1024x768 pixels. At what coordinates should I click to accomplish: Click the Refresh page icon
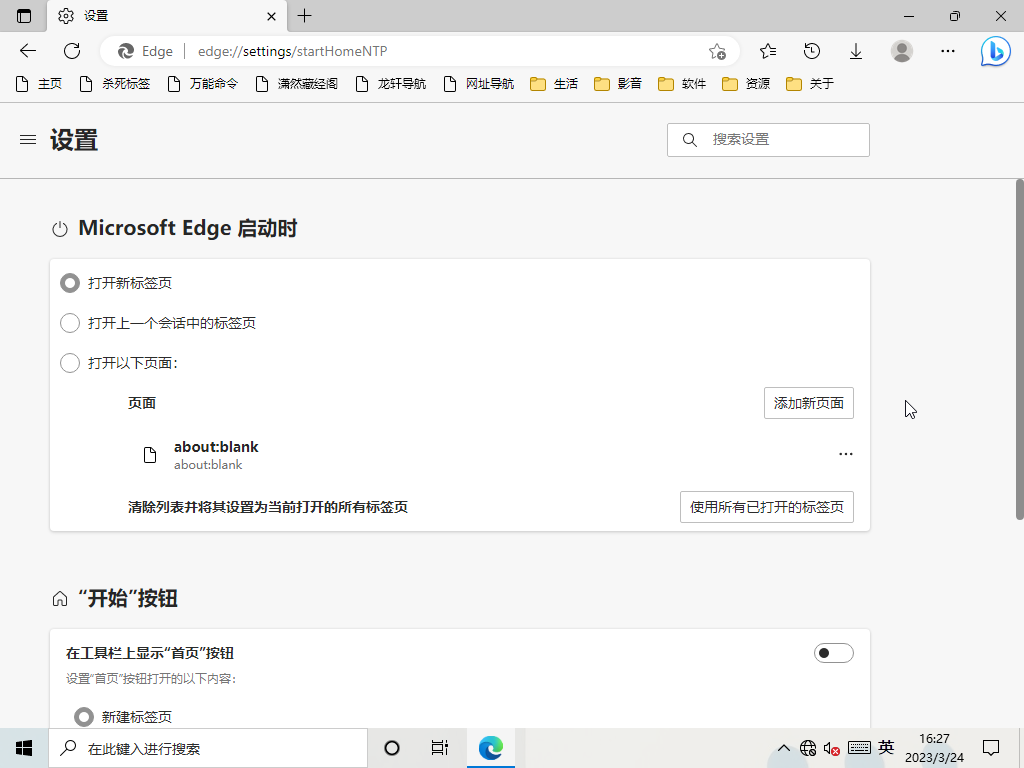[x=72, y=51]
